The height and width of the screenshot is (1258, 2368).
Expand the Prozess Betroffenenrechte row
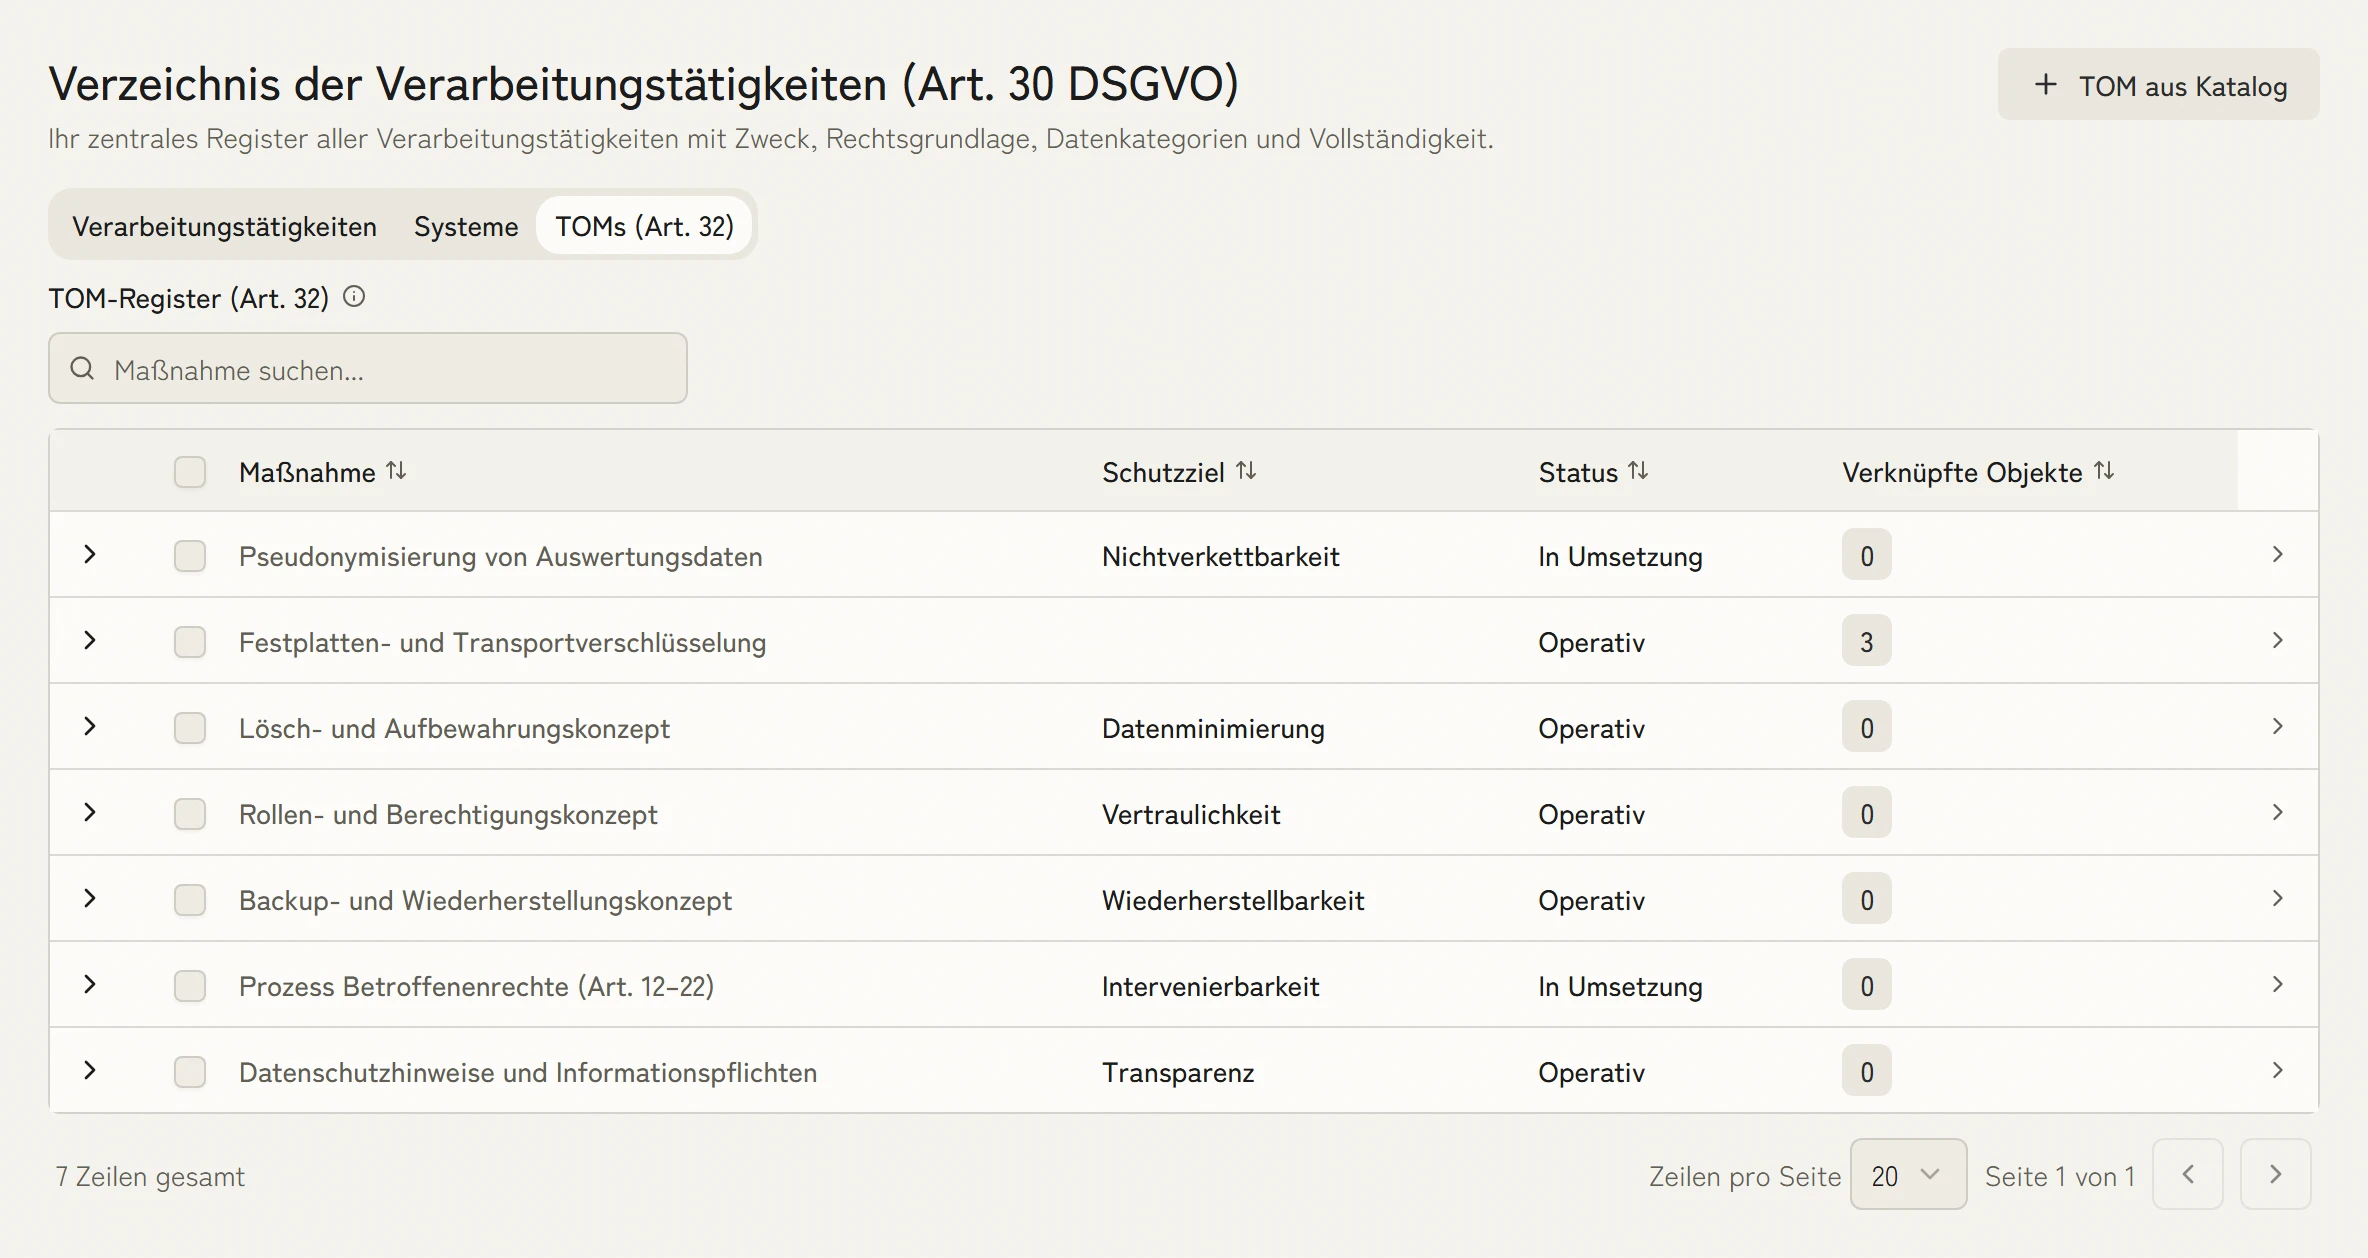point(90,984)
